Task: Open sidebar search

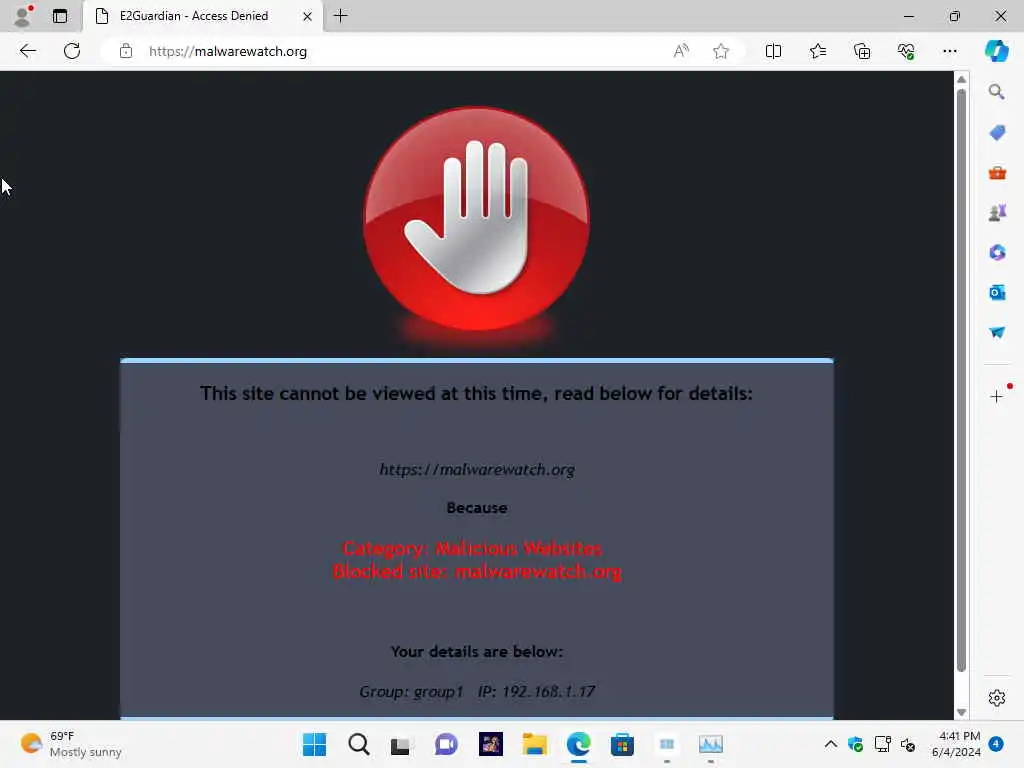Action: click(x=997, y=91)
